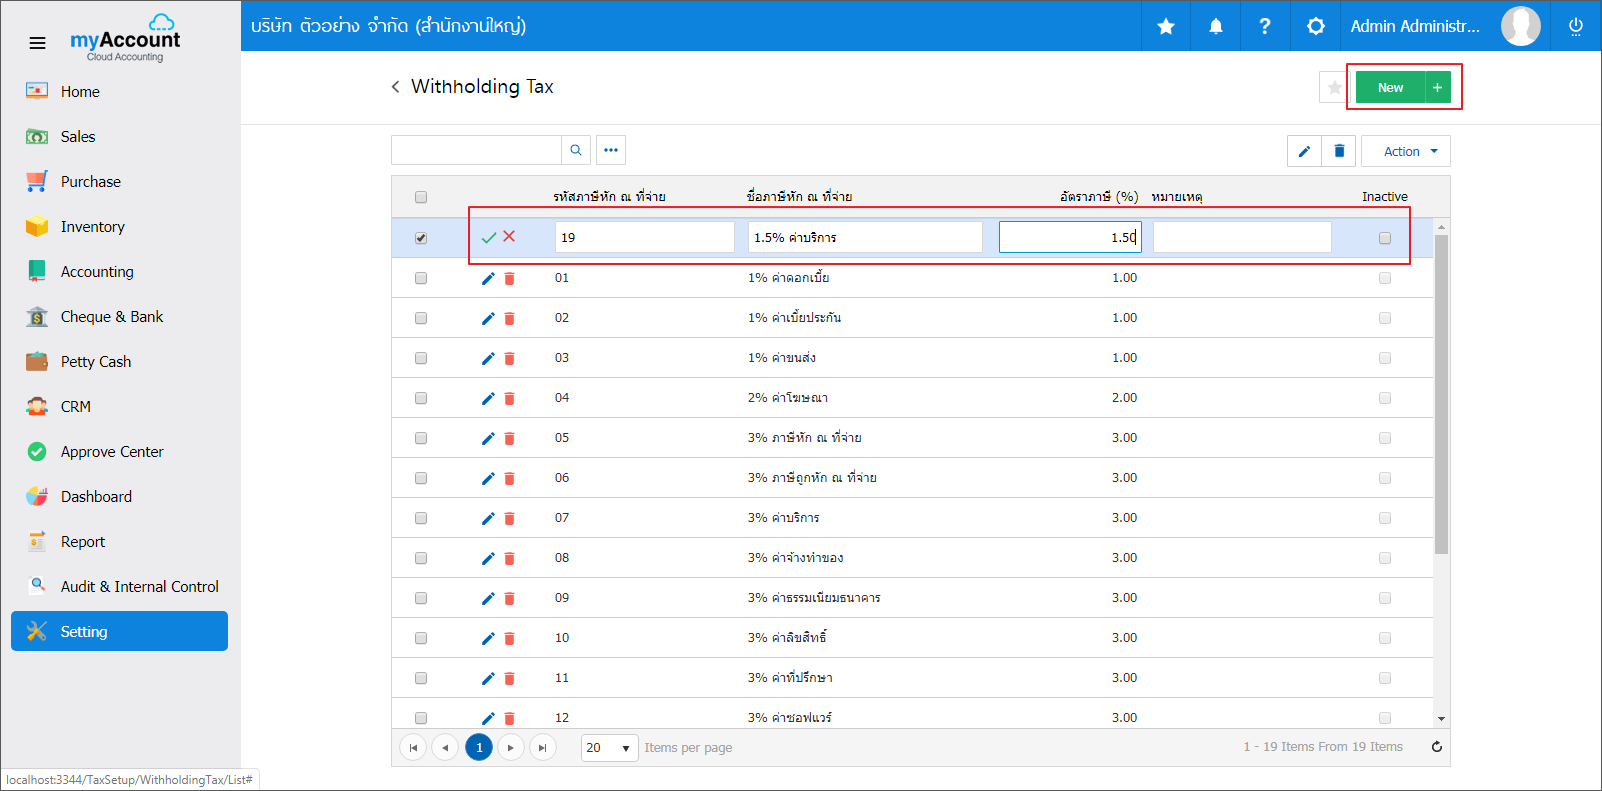
Task: Open the New button plus dropdown
Action: pos(1437,87)
